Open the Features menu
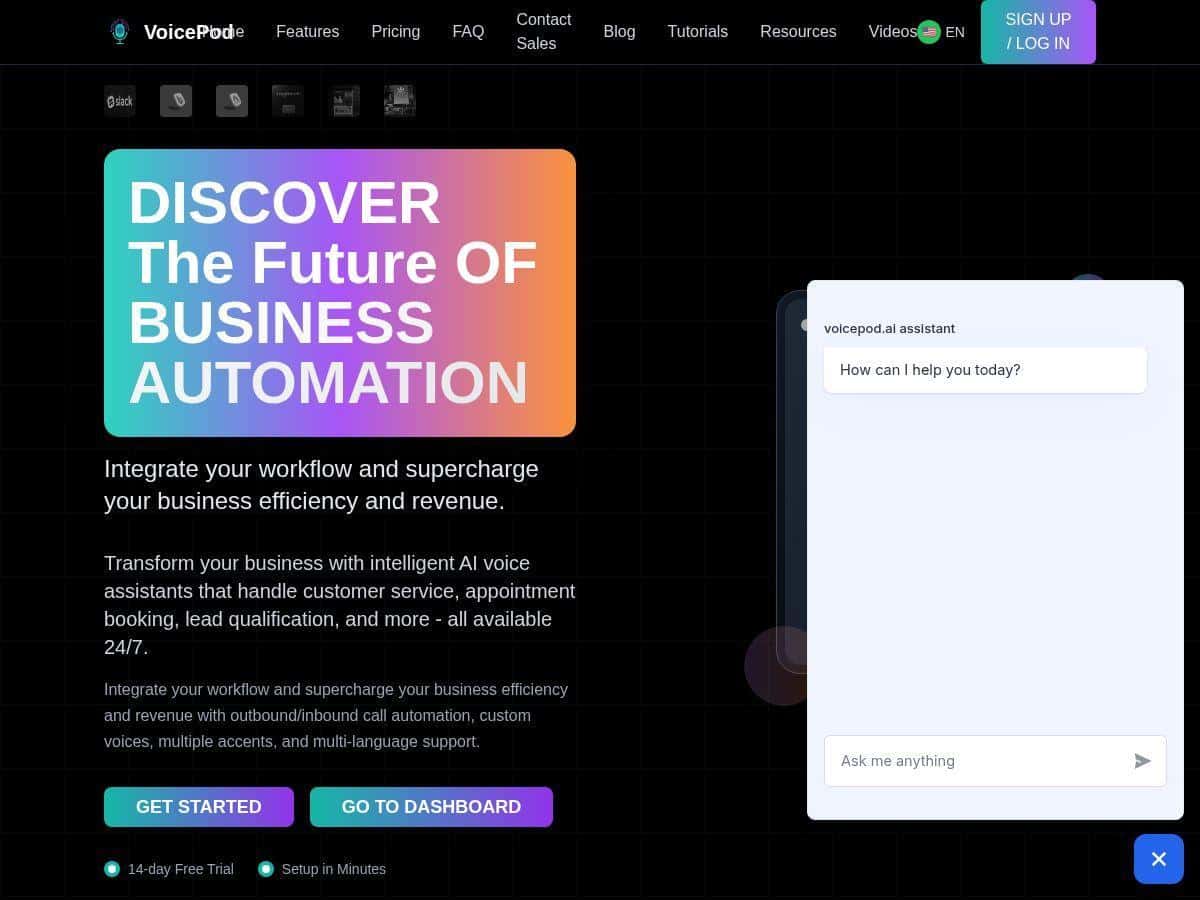 click(x=307, y=31)
